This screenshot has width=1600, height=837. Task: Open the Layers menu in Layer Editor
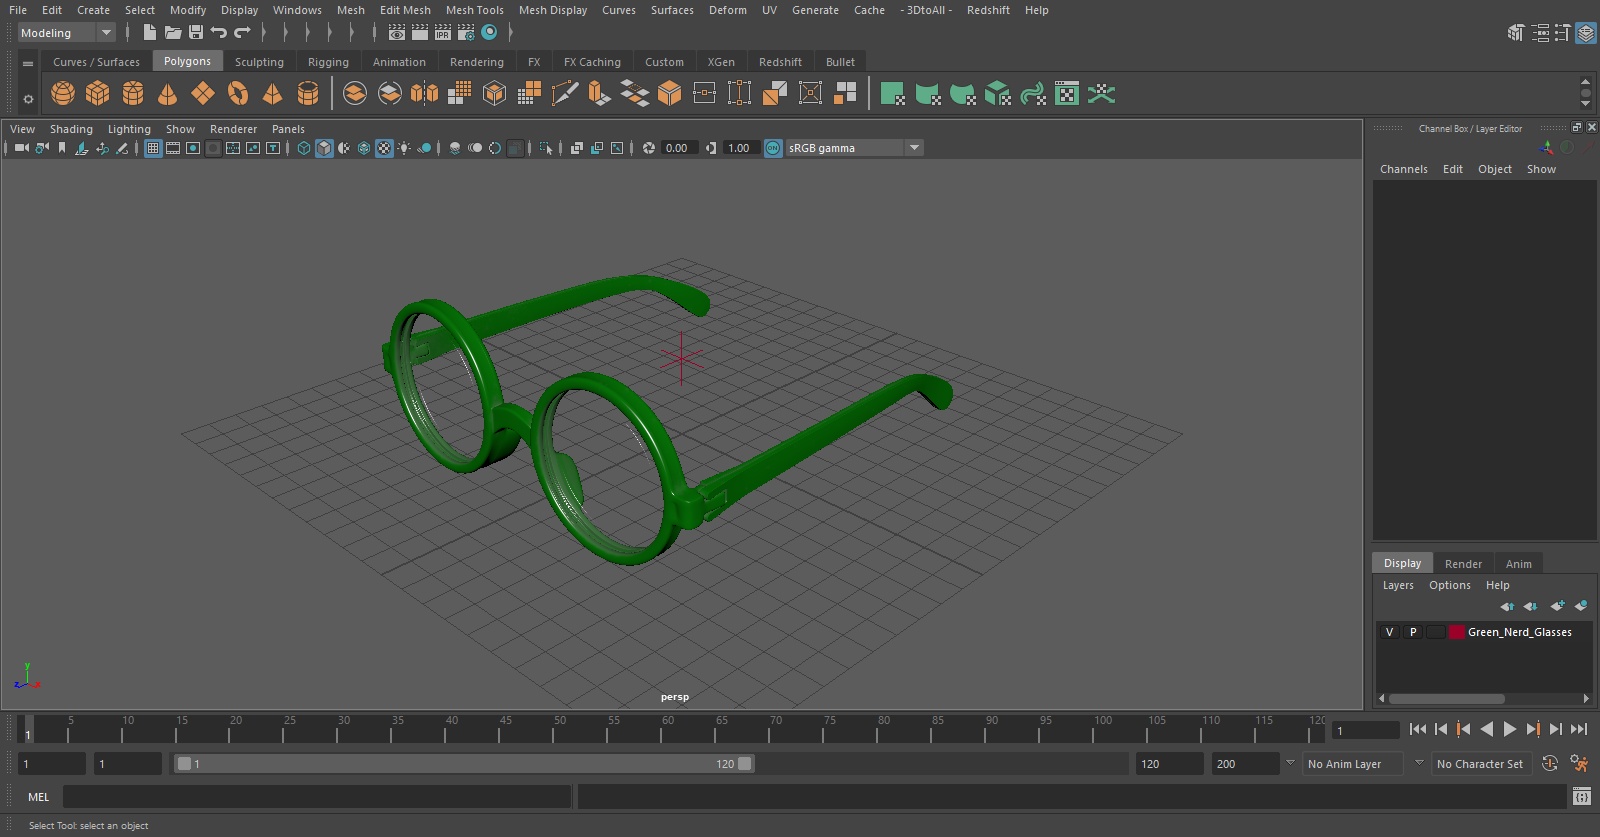point(1398,585)
